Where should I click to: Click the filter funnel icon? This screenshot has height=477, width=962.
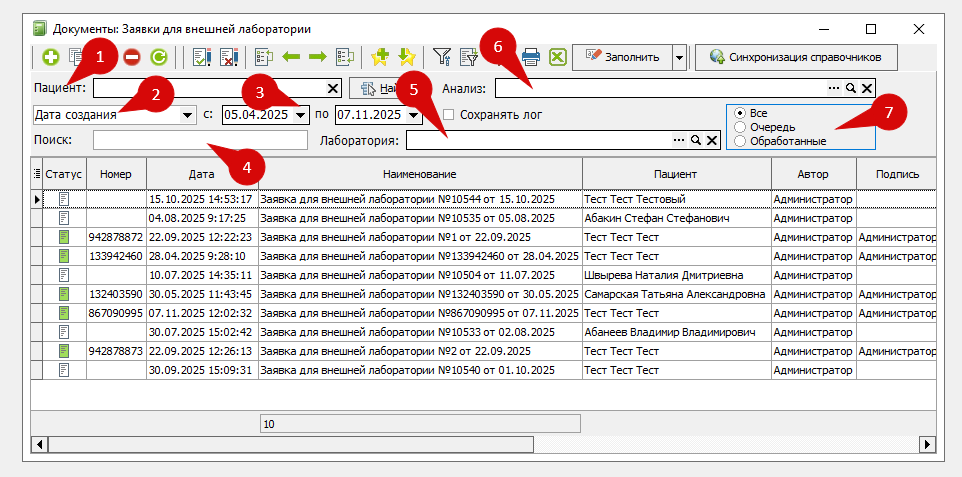pyautogui.click(x=441, y=58)
